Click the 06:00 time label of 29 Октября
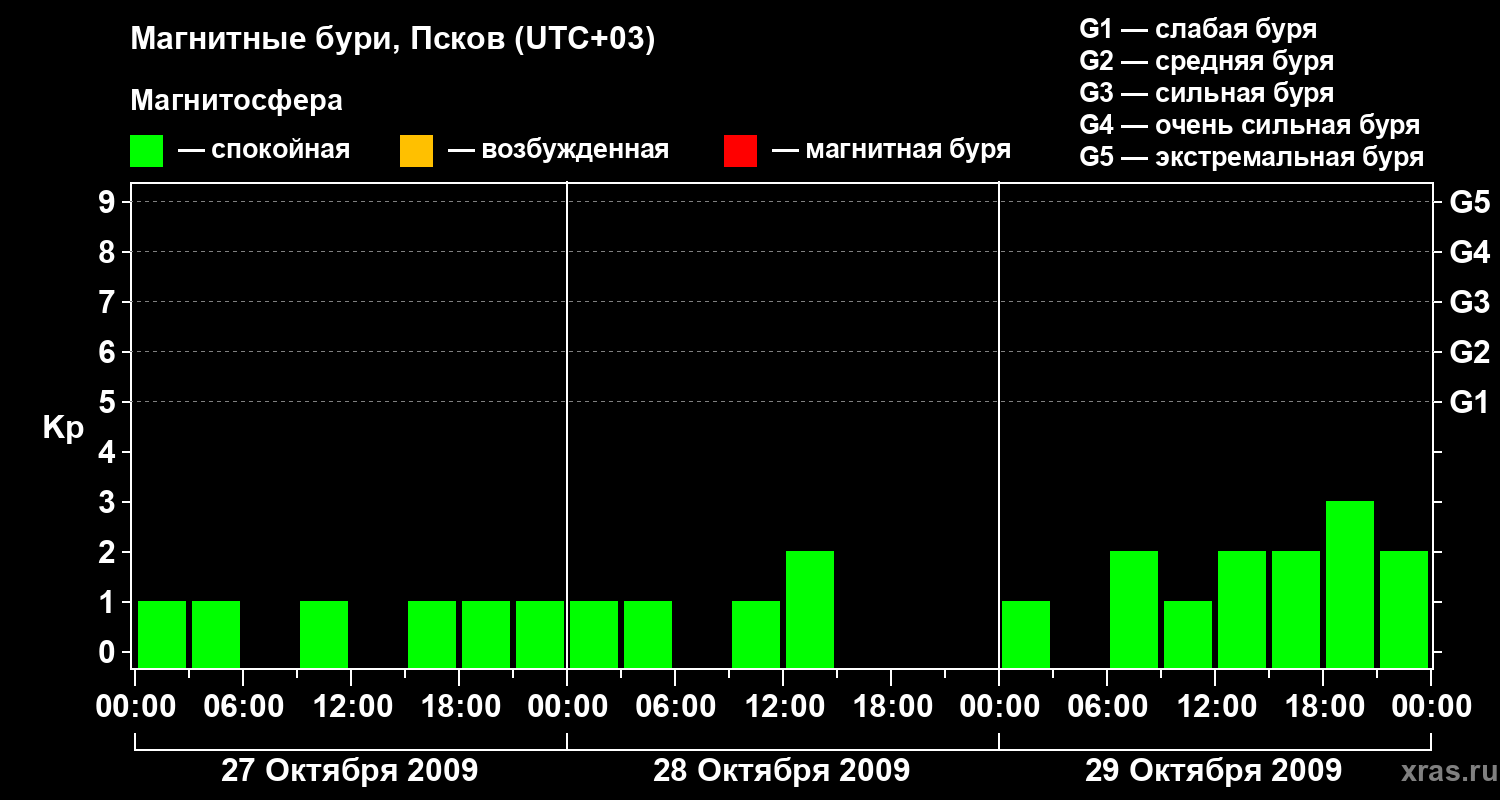The height and width of the screenshot is (800, 1500). point(1107,707)
